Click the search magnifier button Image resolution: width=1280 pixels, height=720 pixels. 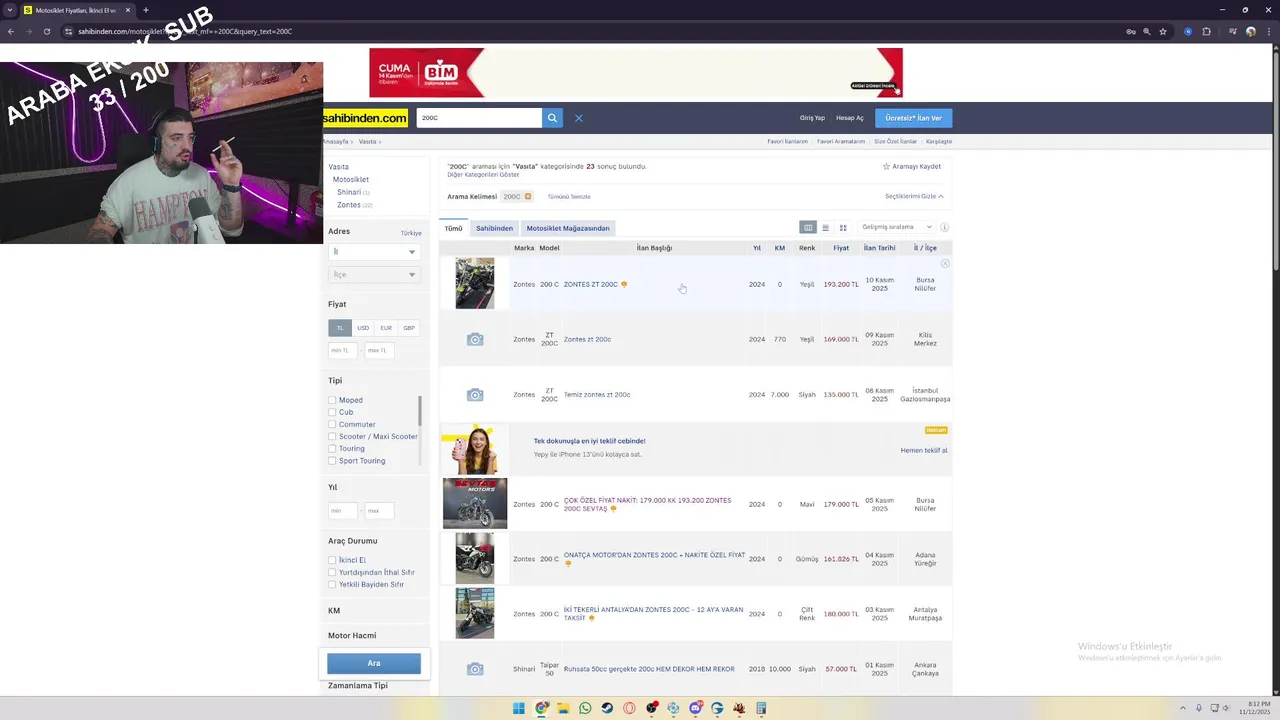(552, 118)
